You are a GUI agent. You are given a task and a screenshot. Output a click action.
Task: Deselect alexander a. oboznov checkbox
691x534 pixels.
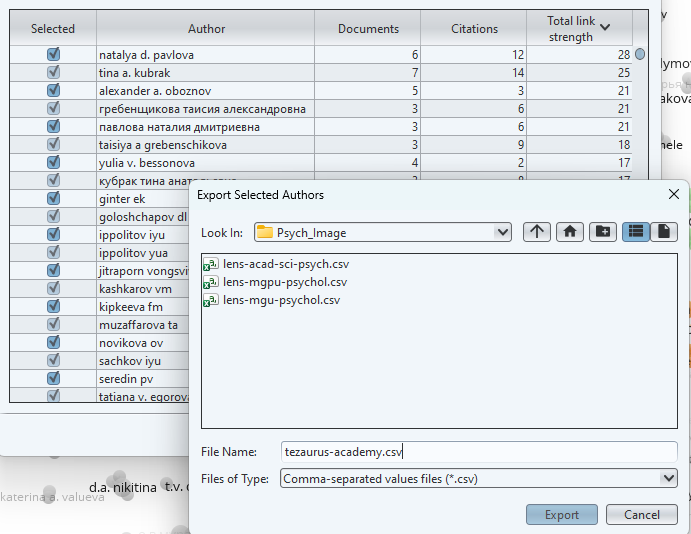53,90
